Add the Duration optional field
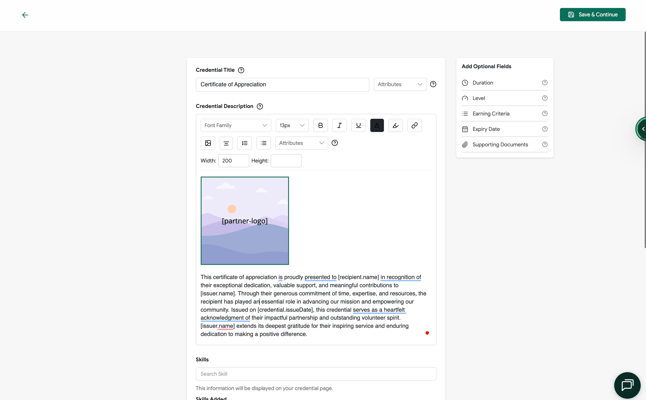 505,83
